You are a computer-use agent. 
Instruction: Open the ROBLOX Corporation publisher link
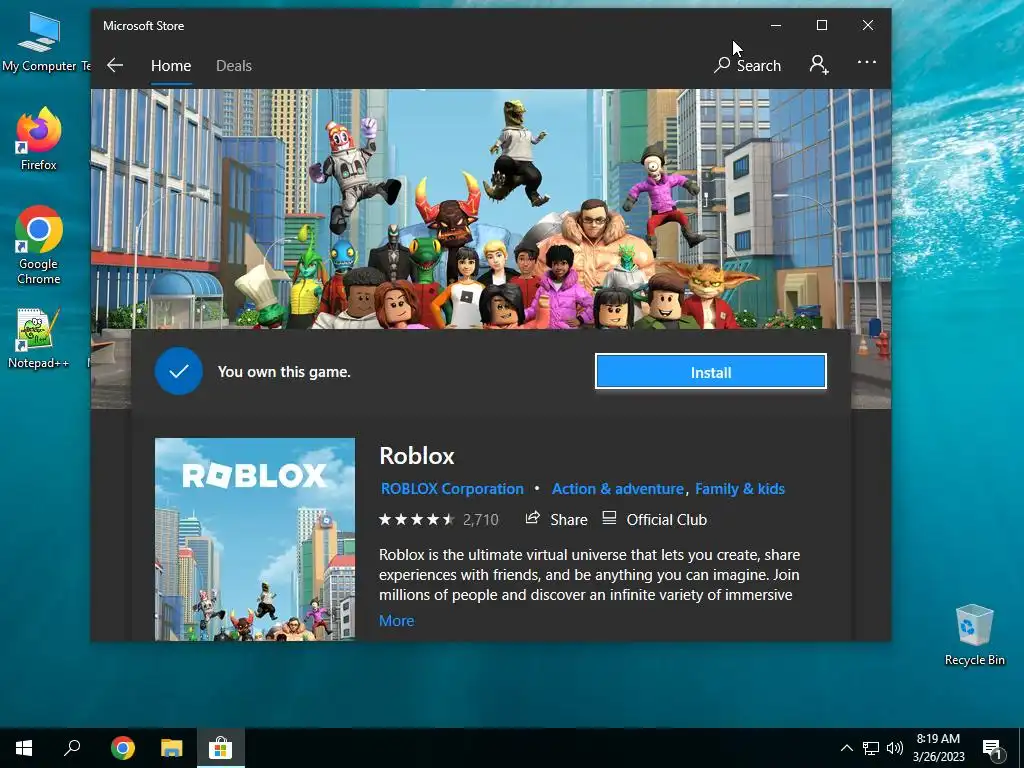[452, 488]
